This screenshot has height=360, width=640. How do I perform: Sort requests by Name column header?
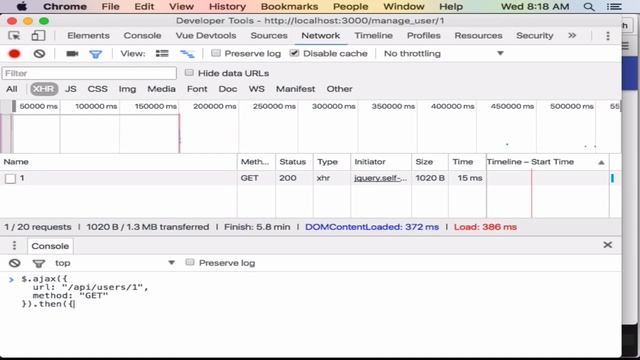(118, 162)
